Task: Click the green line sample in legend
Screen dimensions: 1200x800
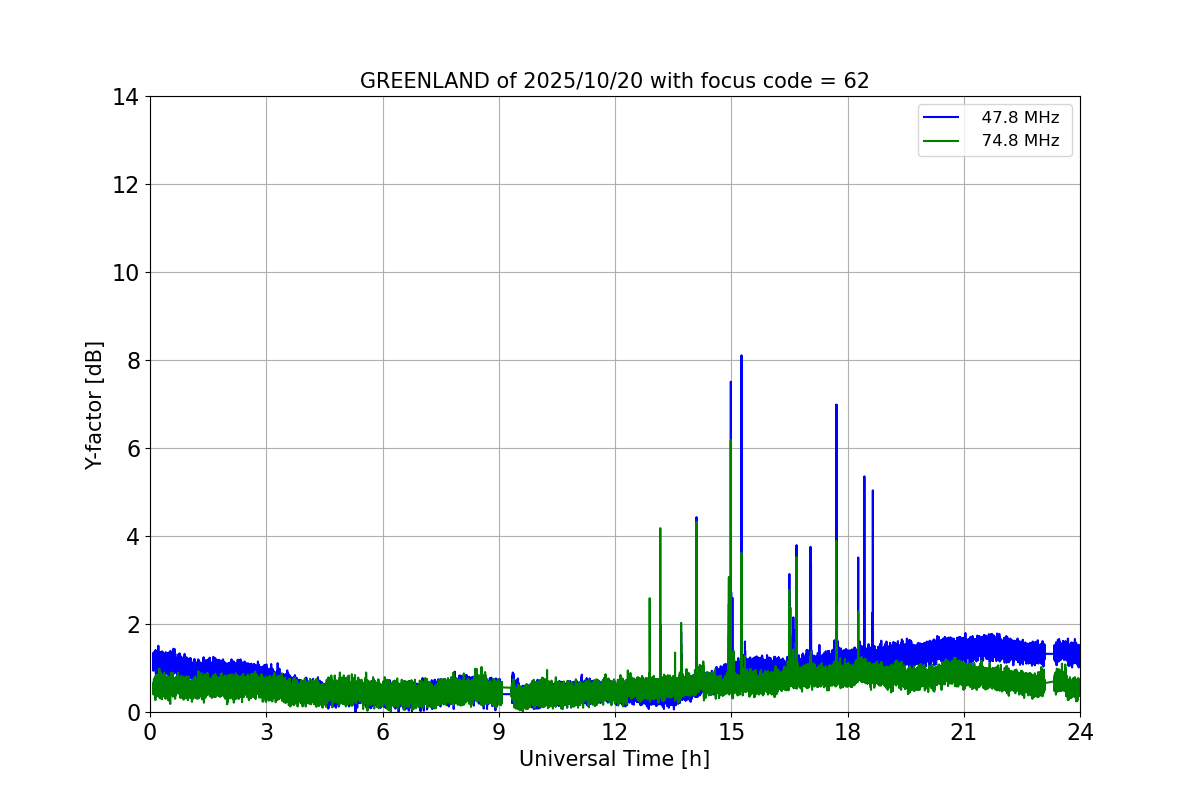Action: pyautogui.click(x=943, y=141)
